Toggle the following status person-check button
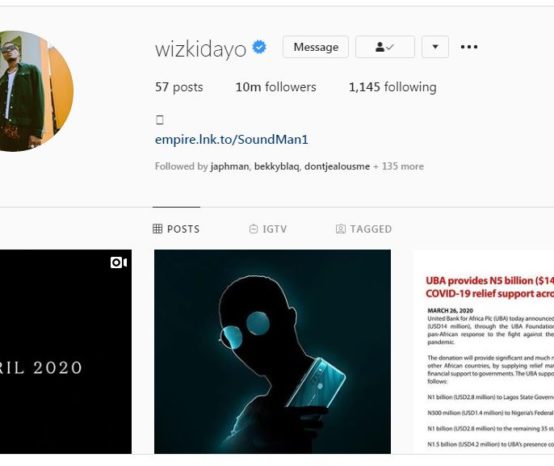 (x=385, y=47)
